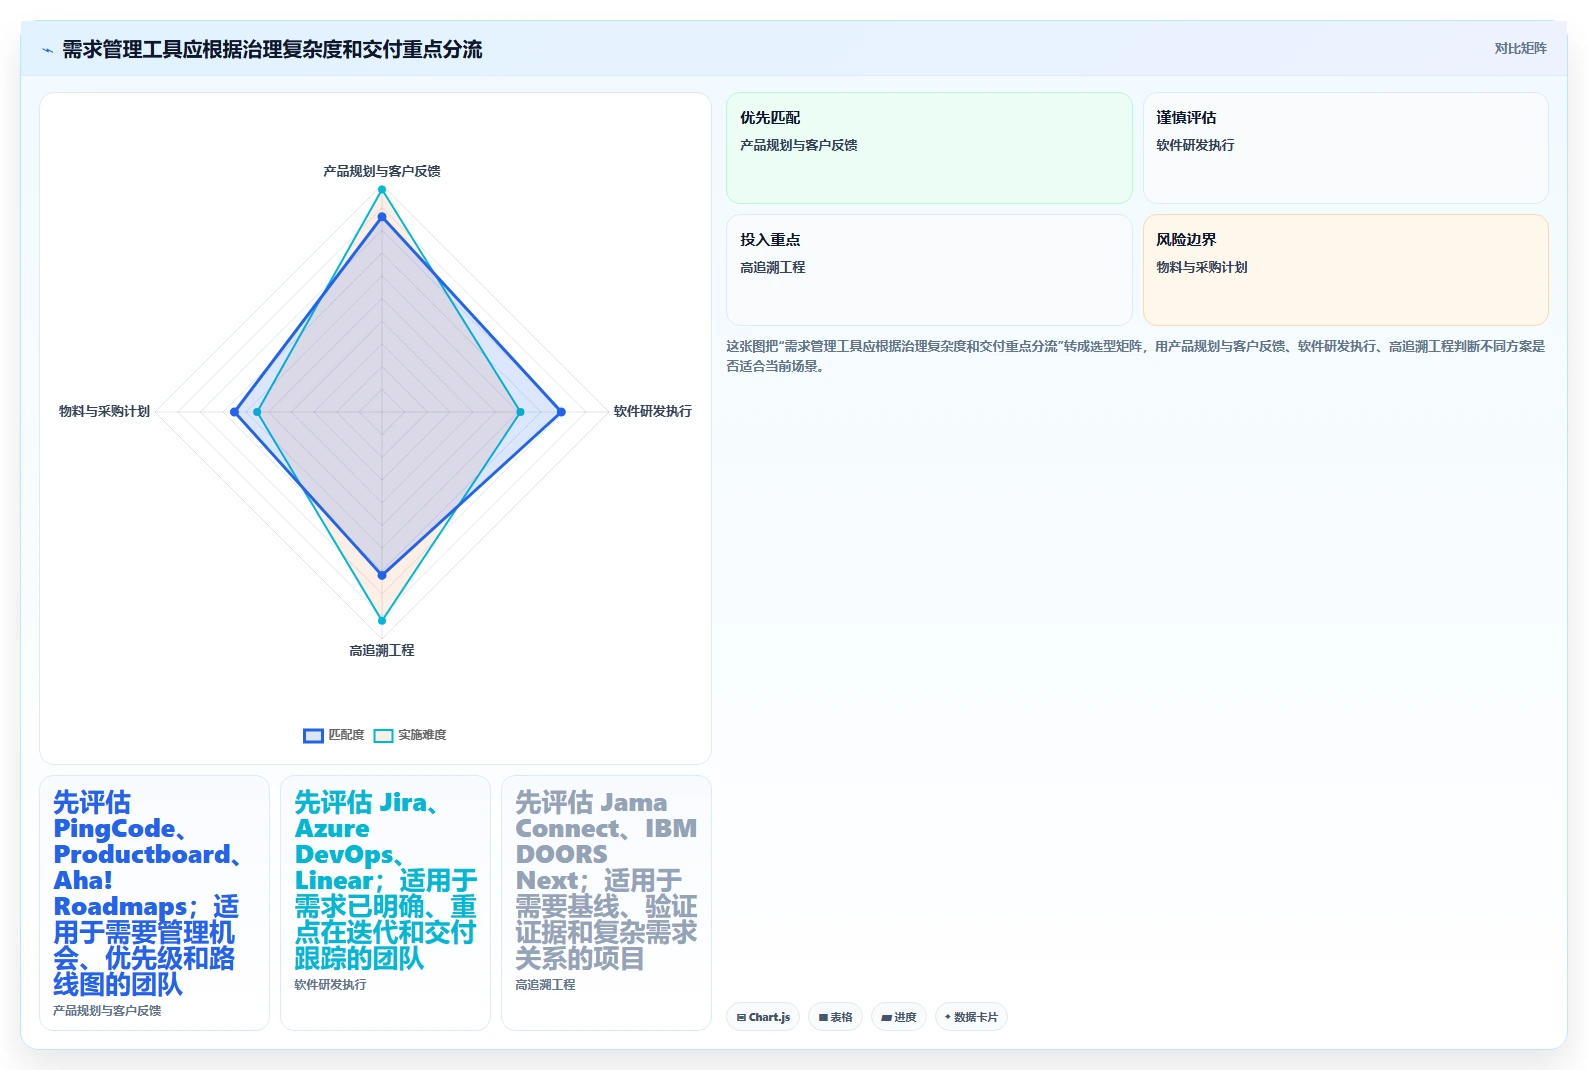Click the Chart.js tag
This screenshot has width=1588, height=1070.
(762, 1017)
